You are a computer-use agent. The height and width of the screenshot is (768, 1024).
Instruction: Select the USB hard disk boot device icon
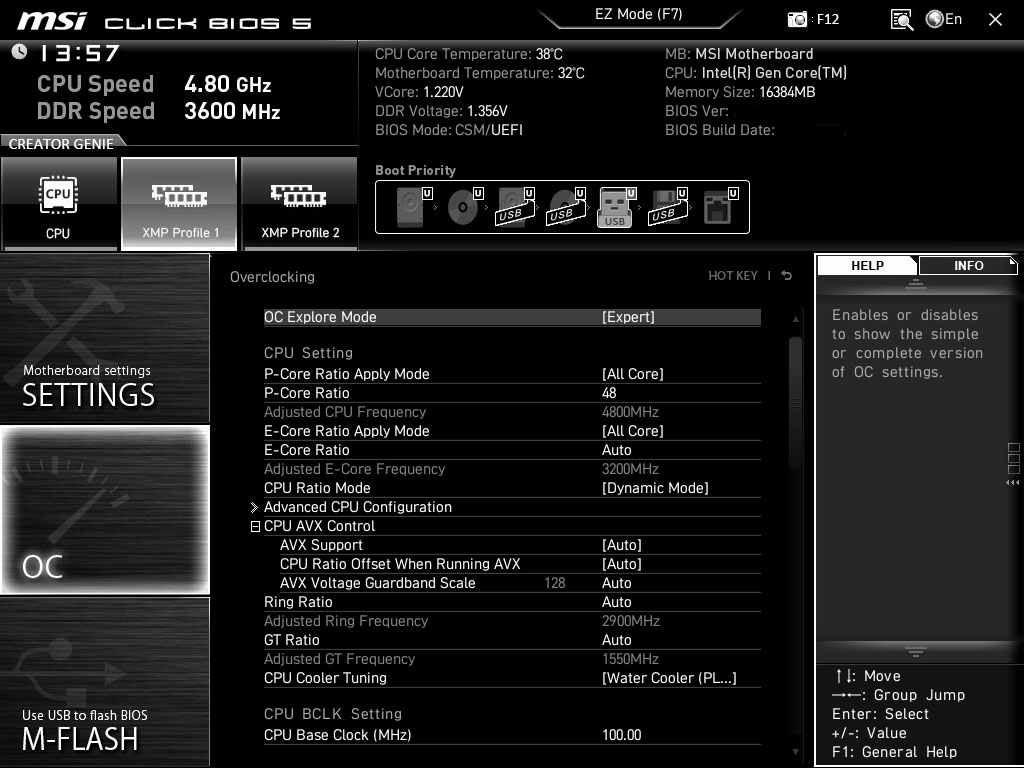(515, 207)
